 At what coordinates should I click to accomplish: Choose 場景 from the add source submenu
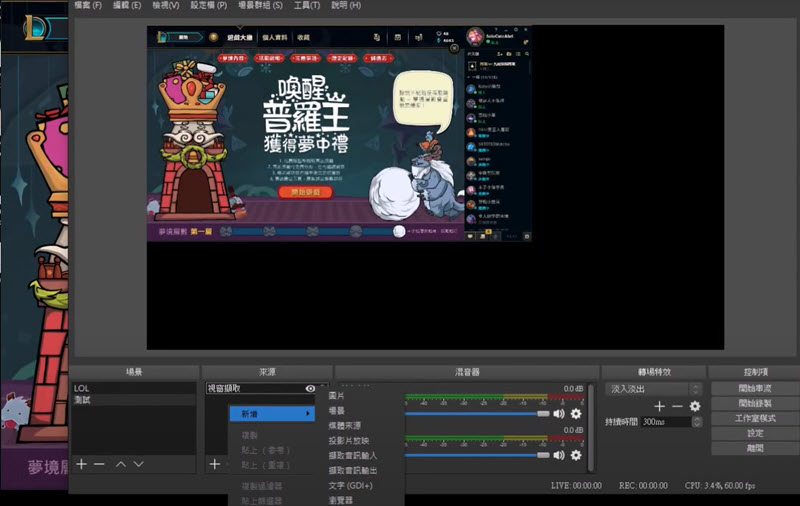pos(336,411)
